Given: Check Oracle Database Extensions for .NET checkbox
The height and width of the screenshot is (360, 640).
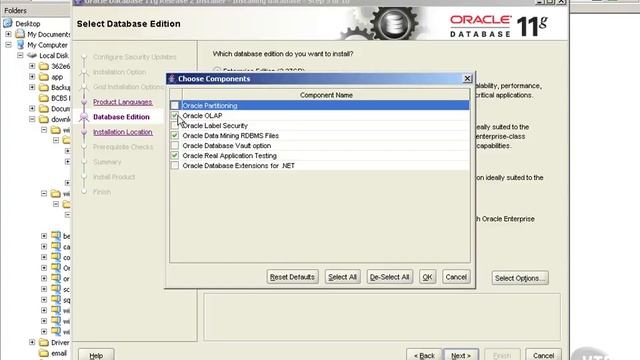Looking at the screenshot, I should coord(175,166).
